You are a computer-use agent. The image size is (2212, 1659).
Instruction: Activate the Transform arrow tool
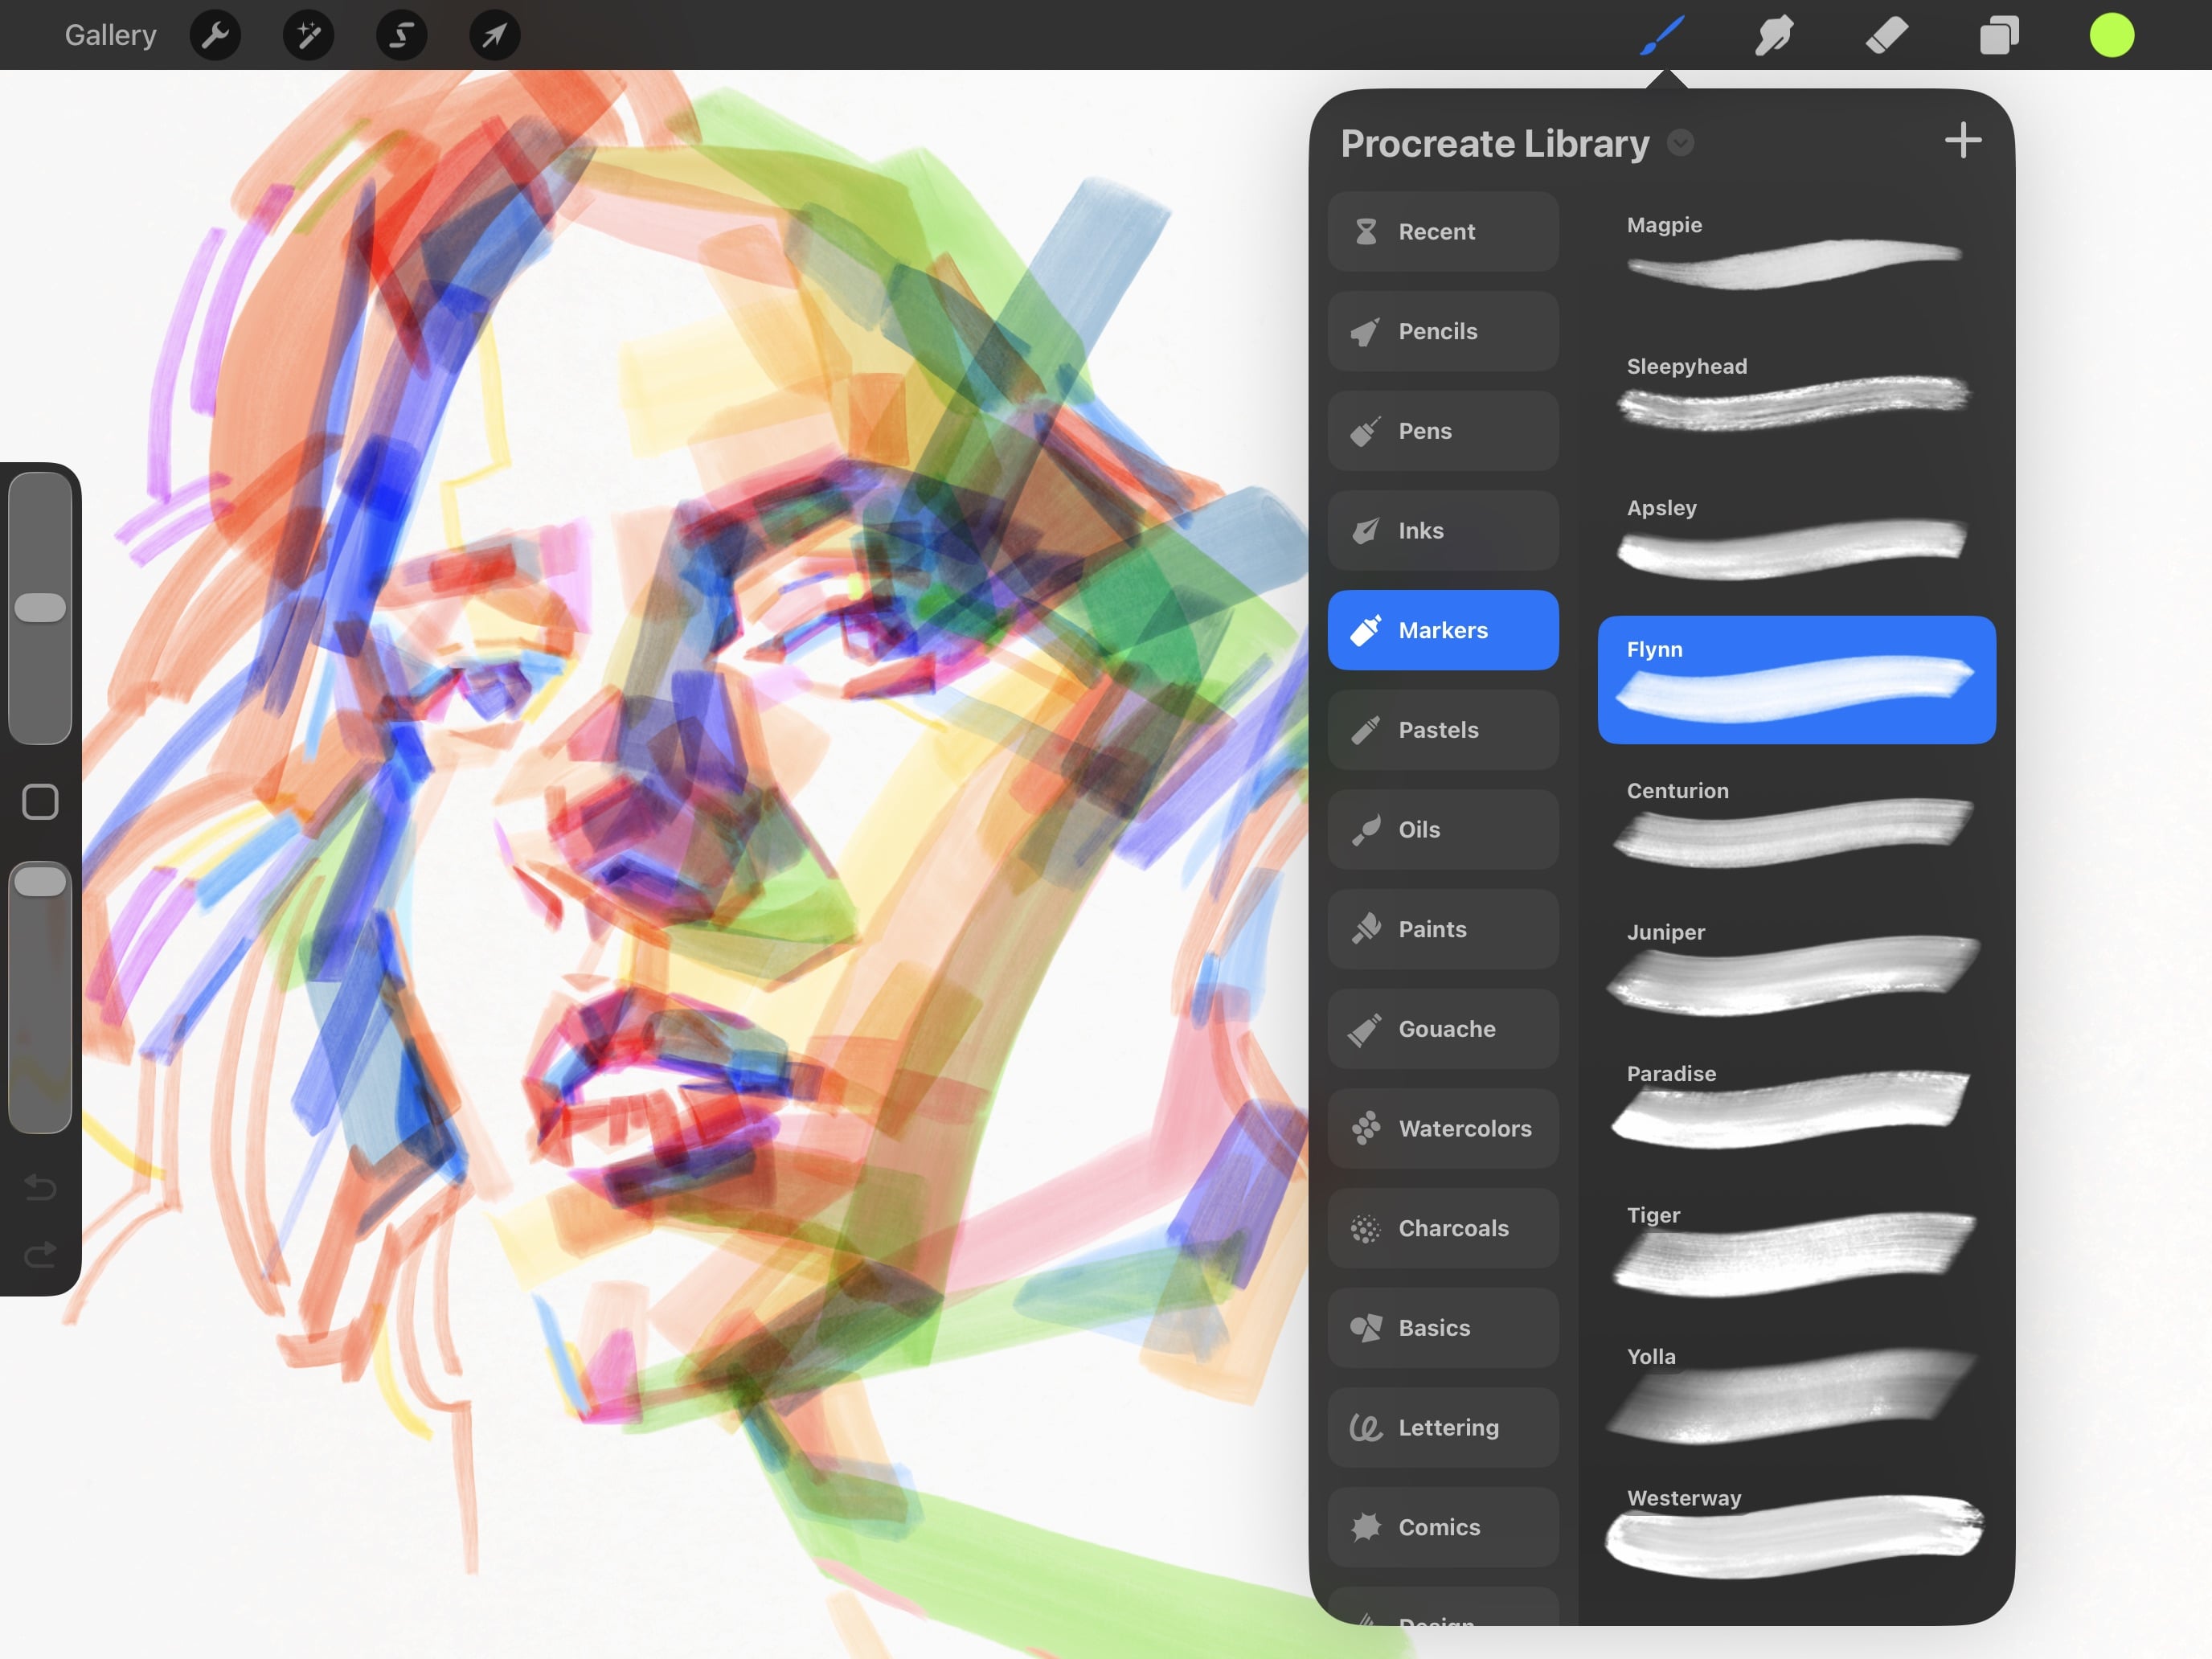tap(494, 34)
